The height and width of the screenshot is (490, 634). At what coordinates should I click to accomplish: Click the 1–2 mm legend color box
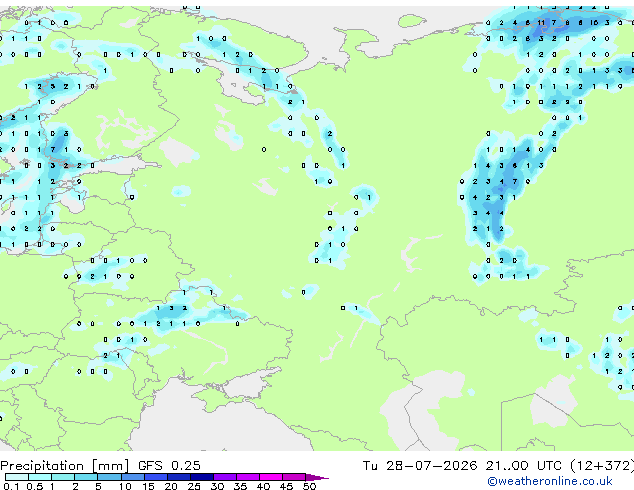coord(63,477)
